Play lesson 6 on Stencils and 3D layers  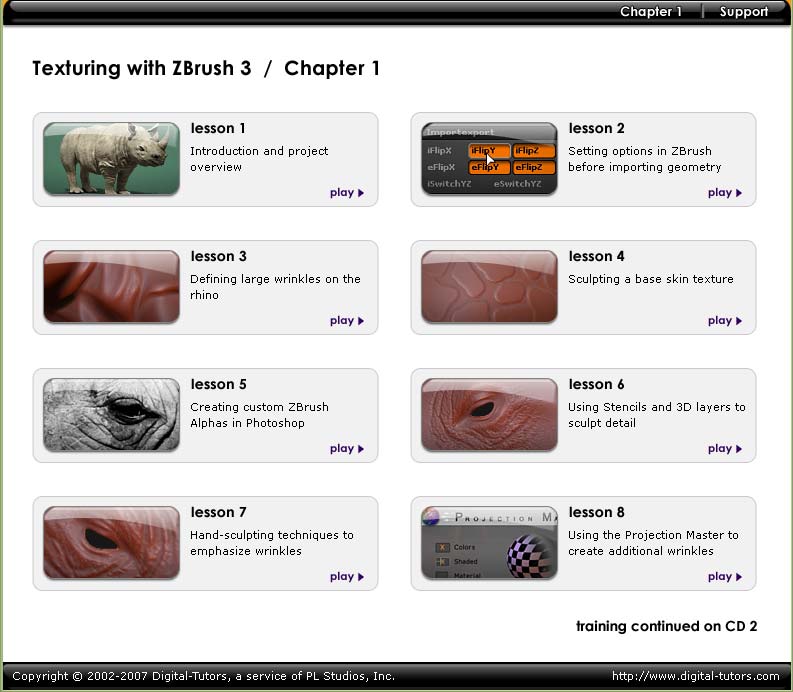coord(725,449)
